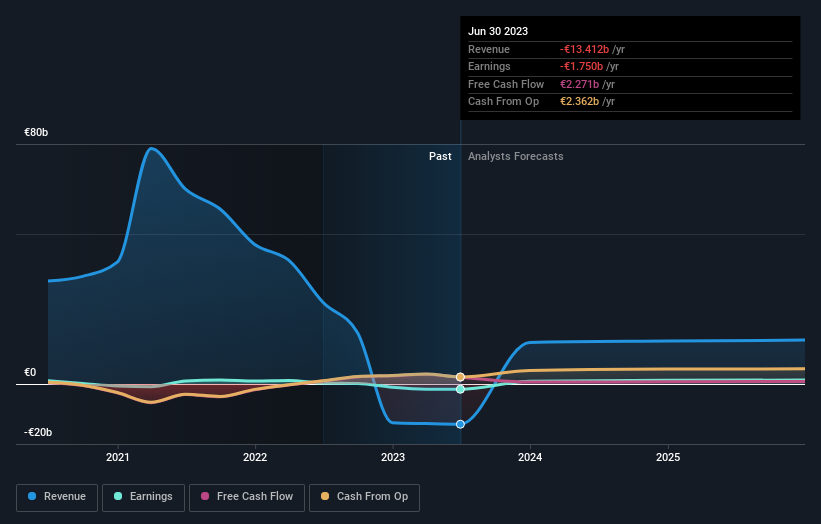
Task: Click the -€13.412b revenue value
Action: 584,49
